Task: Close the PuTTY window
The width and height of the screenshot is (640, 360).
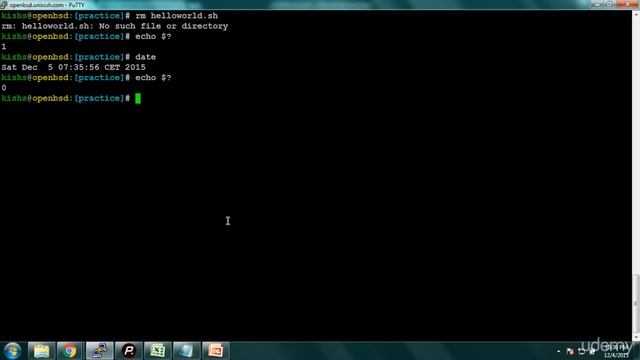Action: coord(627,4)
